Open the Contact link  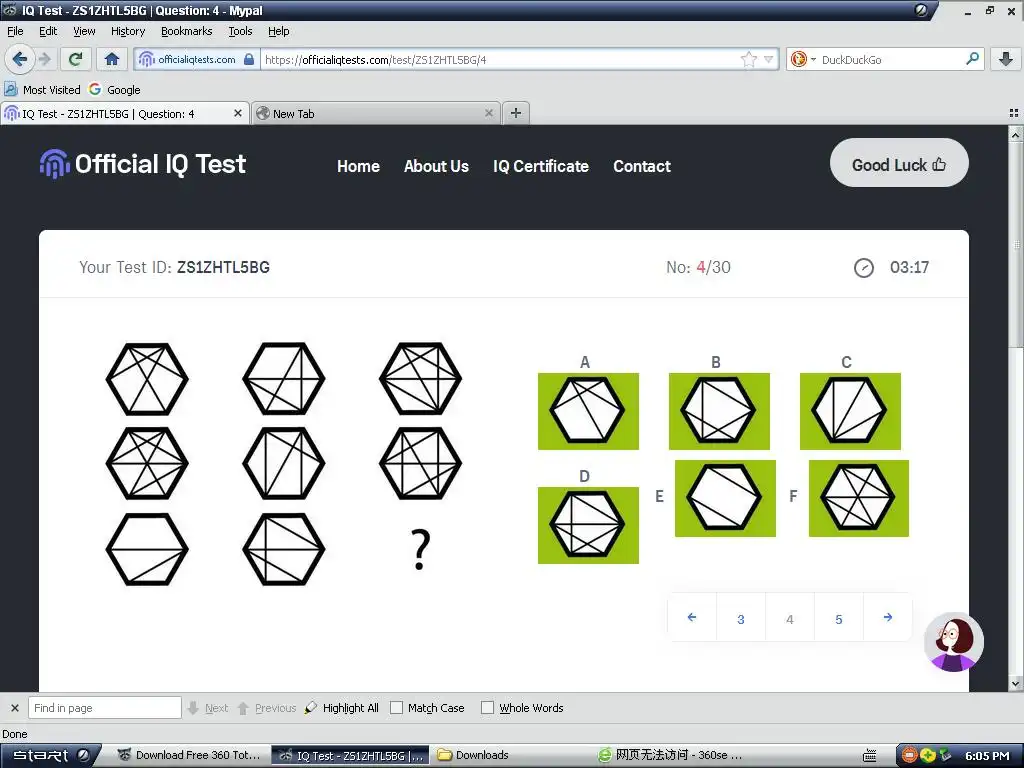pos(641,167)
